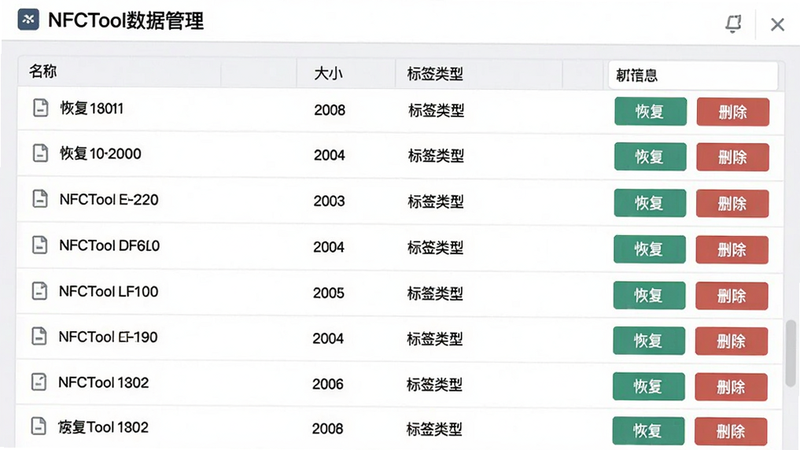Viewport: 800px width, 450px height.
Task: Select the name NFCTool E-220
Action: [109, 199]
